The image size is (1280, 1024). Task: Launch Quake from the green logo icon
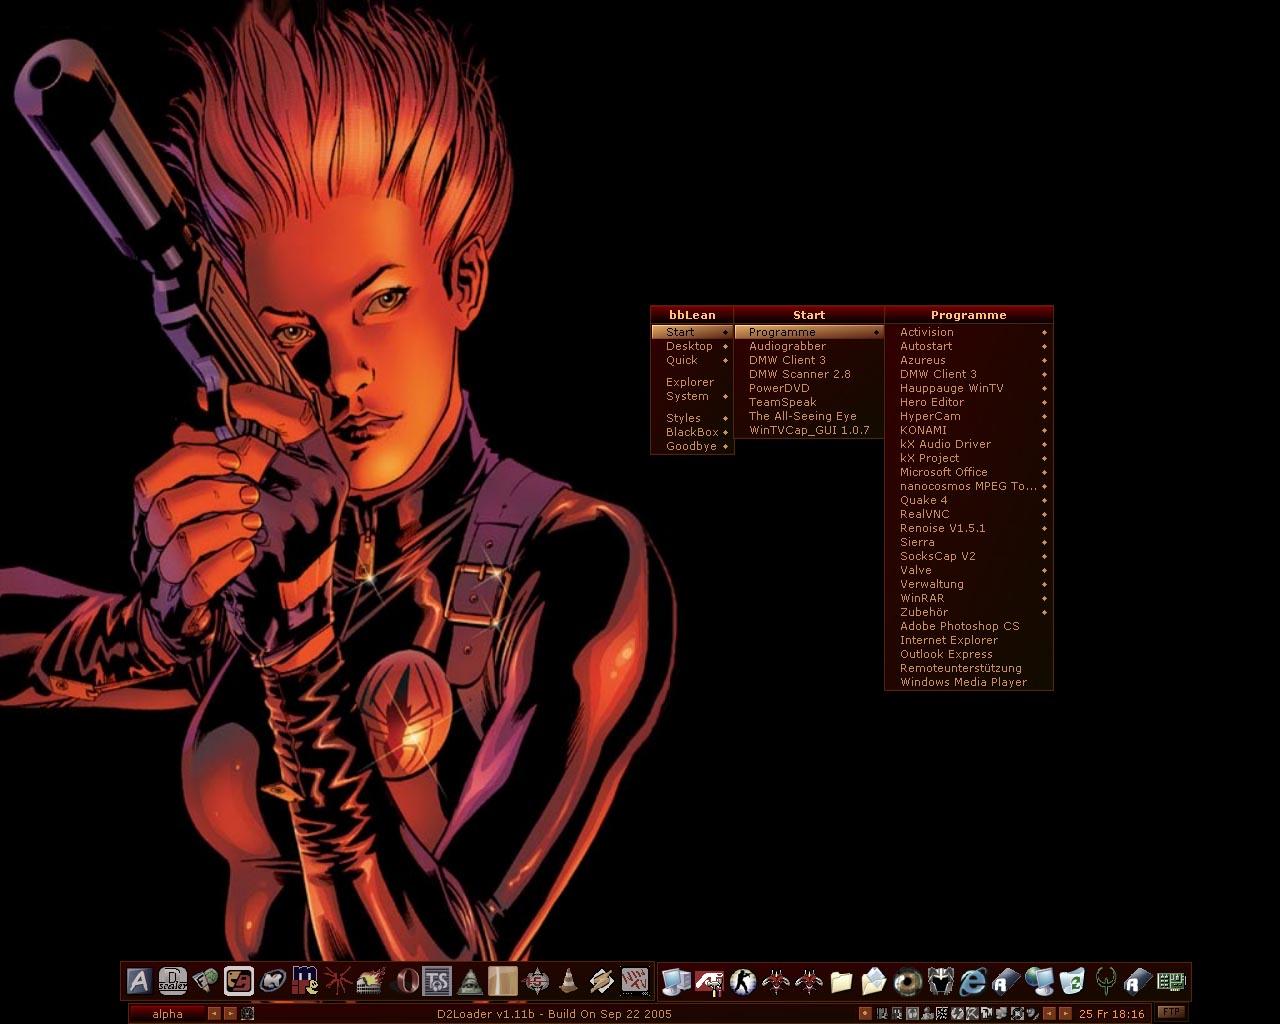click(1105, 982)
